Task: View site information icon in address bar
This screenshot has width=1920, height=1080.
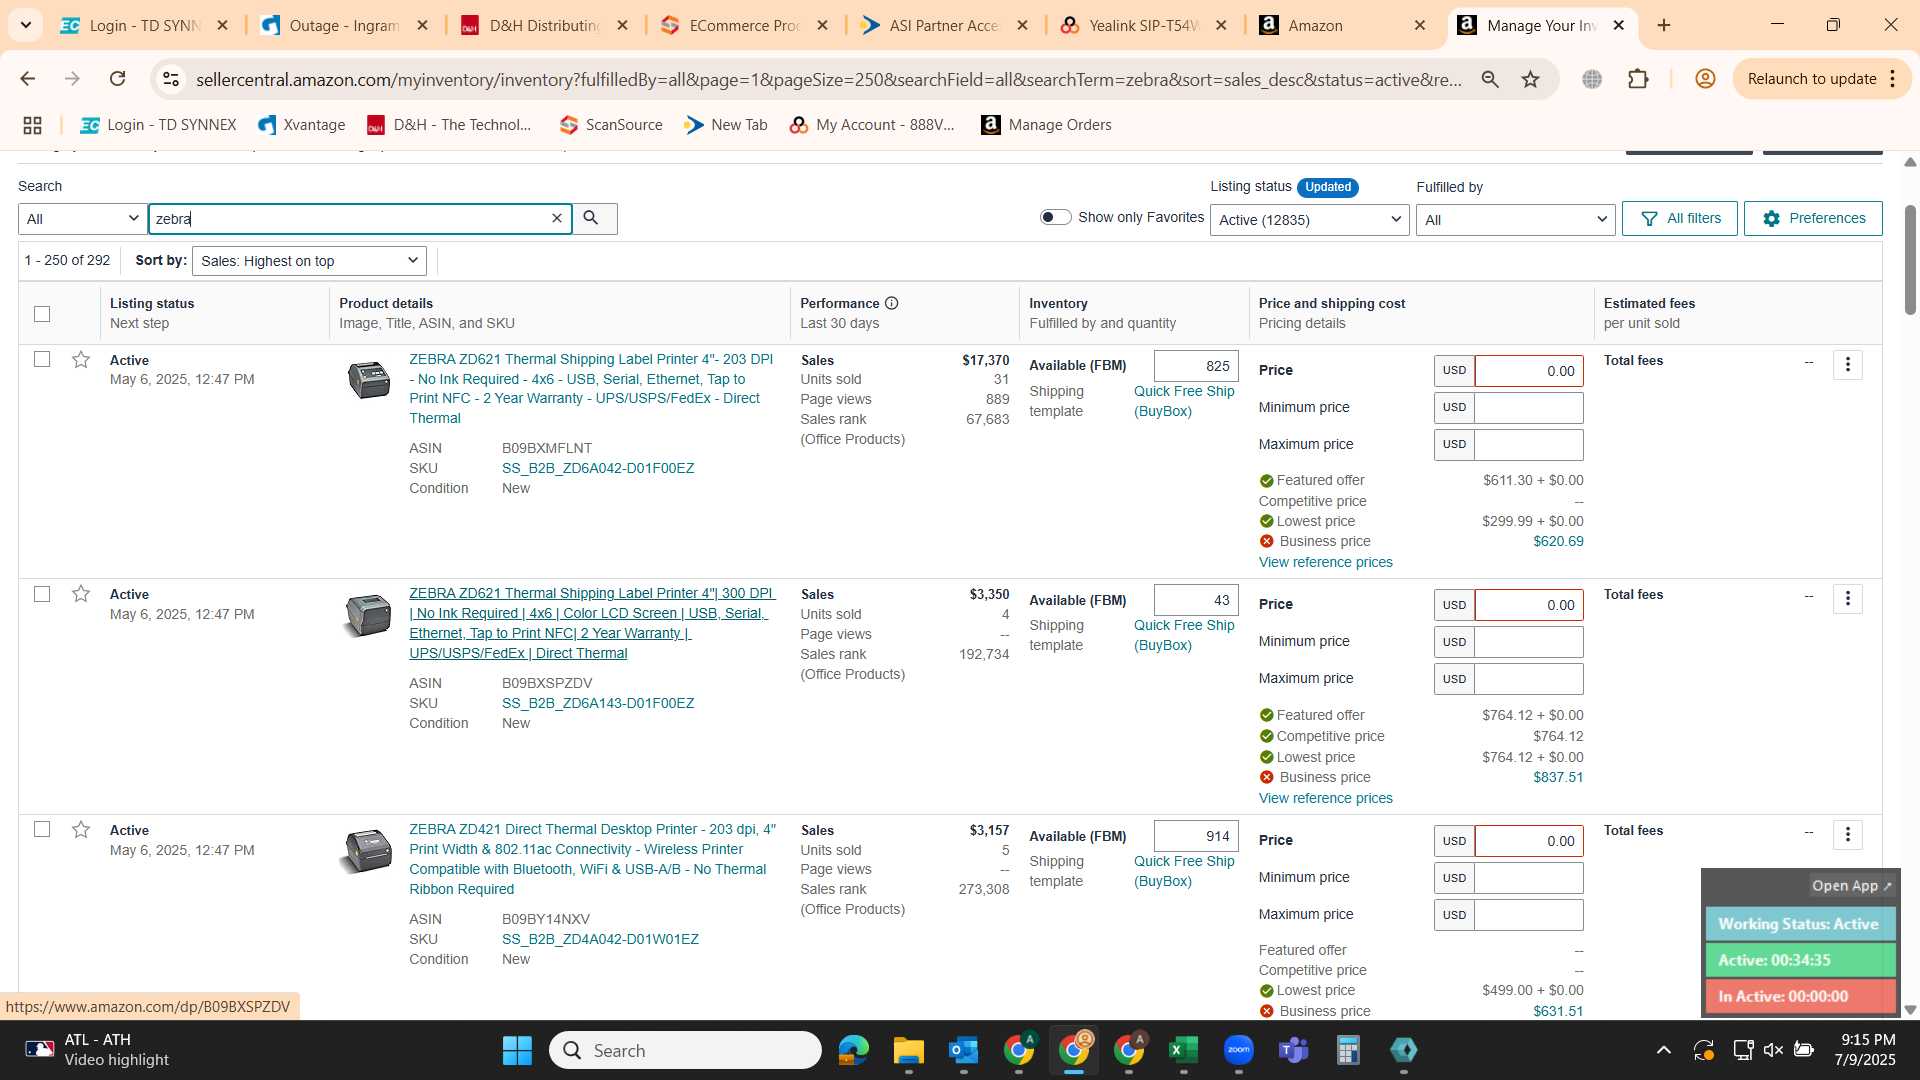Action: pyautogui.click(x=171, y=79)
